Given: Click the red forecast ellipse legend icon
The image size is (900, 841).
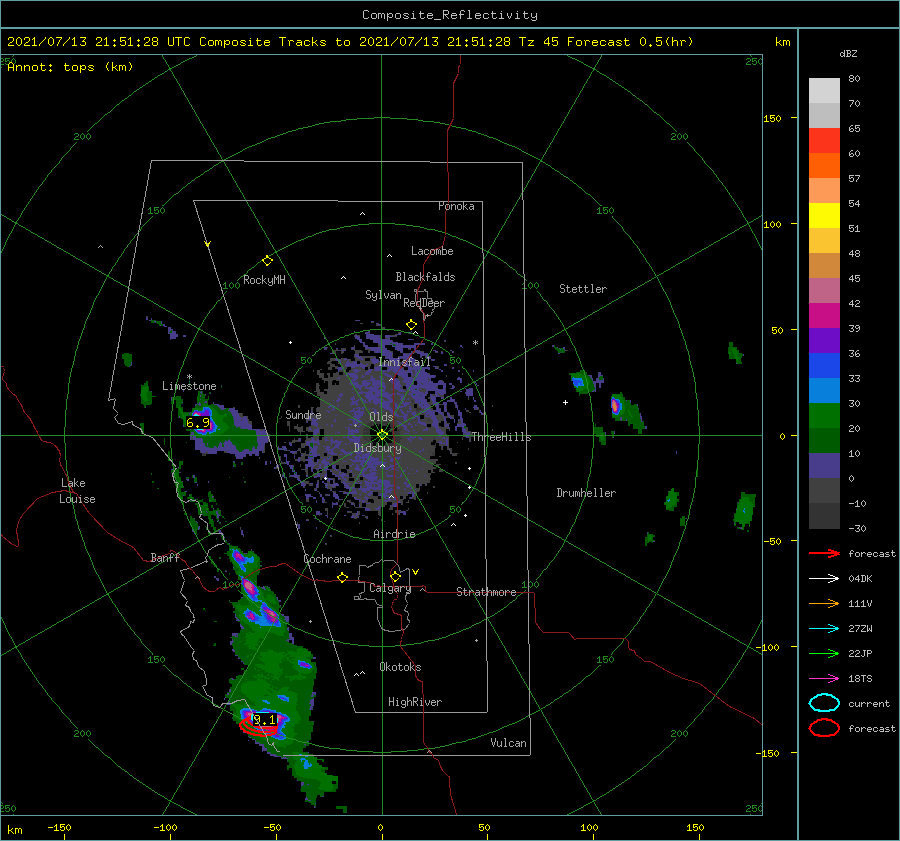Looking at the screenshot, I should [x=824, y=728].
